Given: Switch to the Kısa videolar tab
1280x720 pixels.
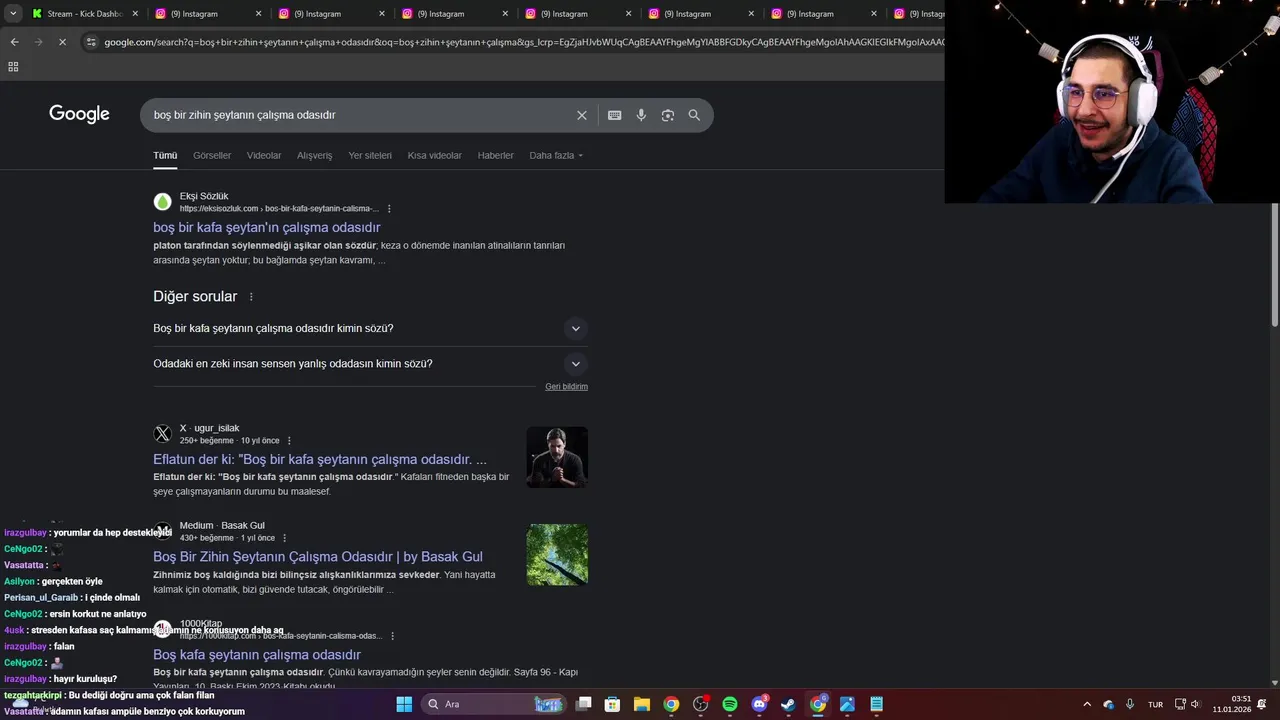Looking at the screenshot, I should (435, 155).
